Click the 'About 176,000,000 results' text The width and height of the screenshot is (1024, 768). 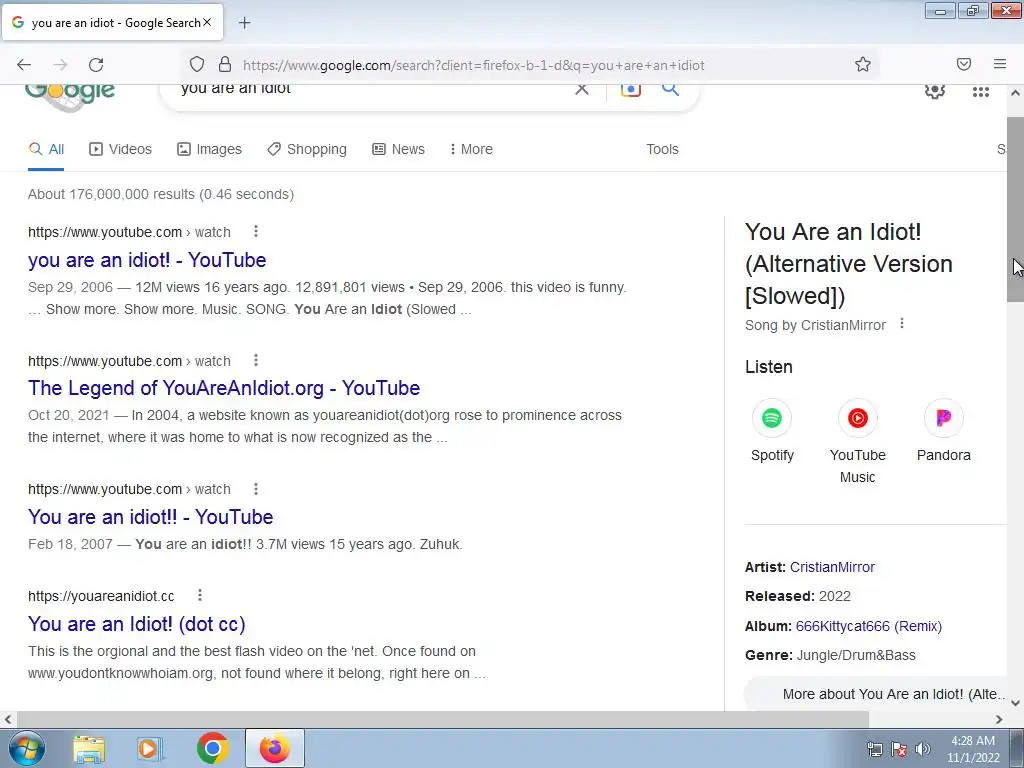coord(161,194)
